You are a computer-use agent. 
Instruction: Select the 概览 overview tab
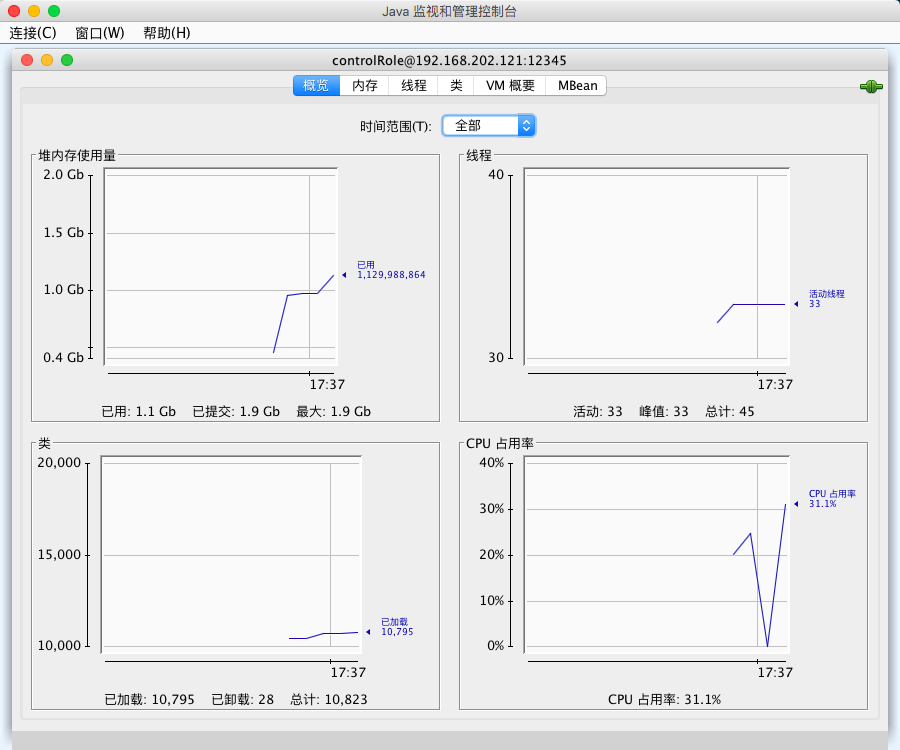pos(316,86)
